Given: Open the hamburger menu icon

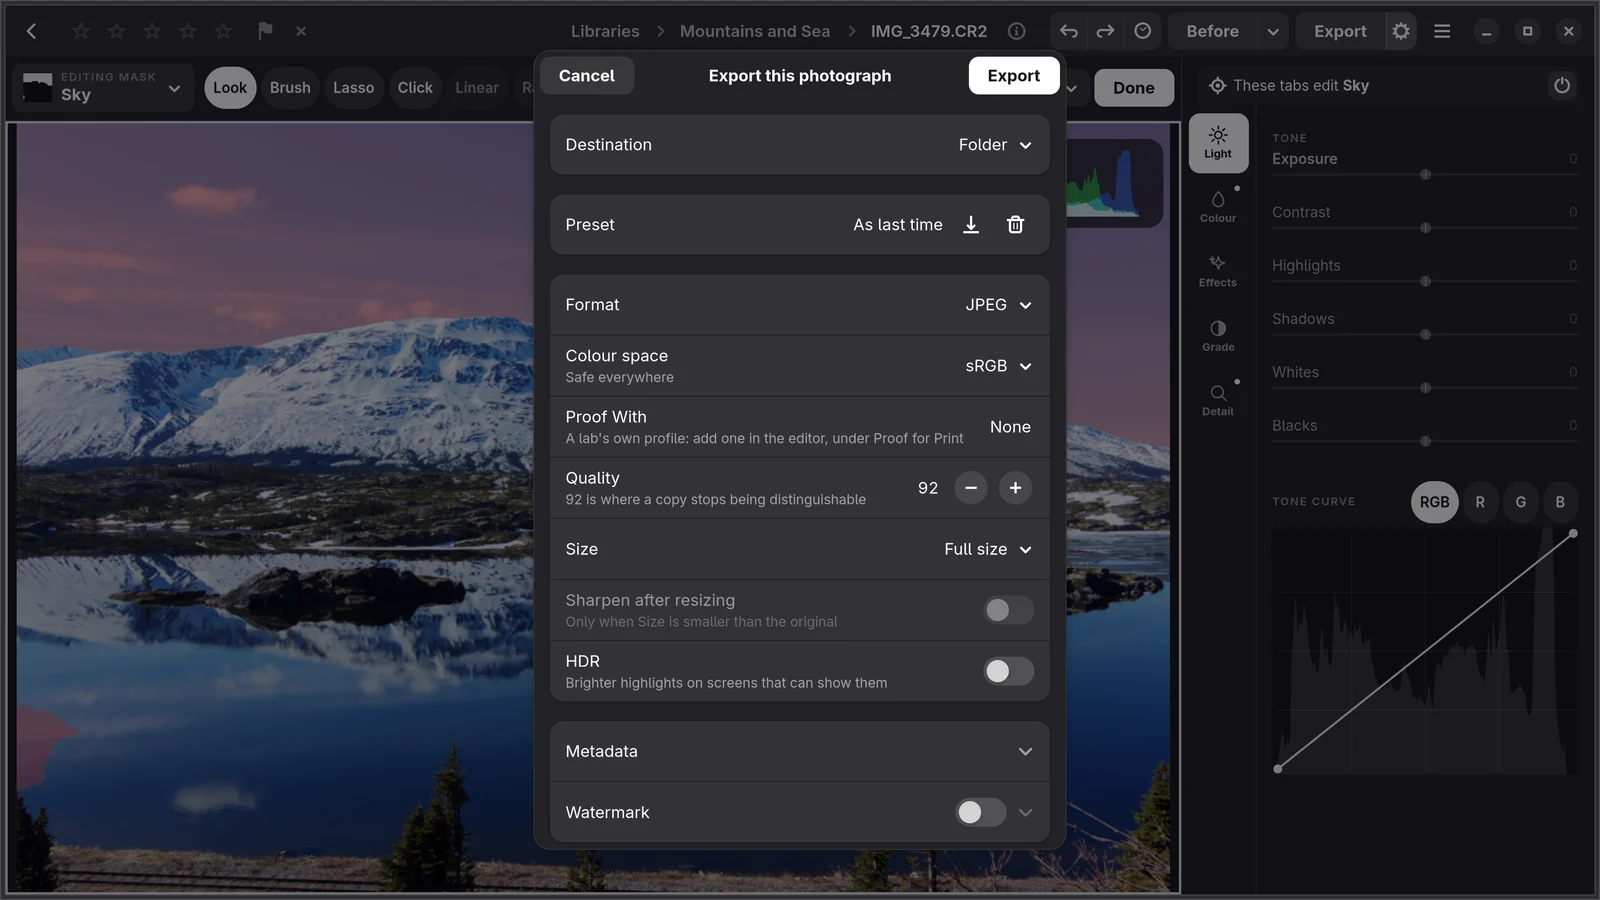Looking at the screenshot, I should 1442,31.
